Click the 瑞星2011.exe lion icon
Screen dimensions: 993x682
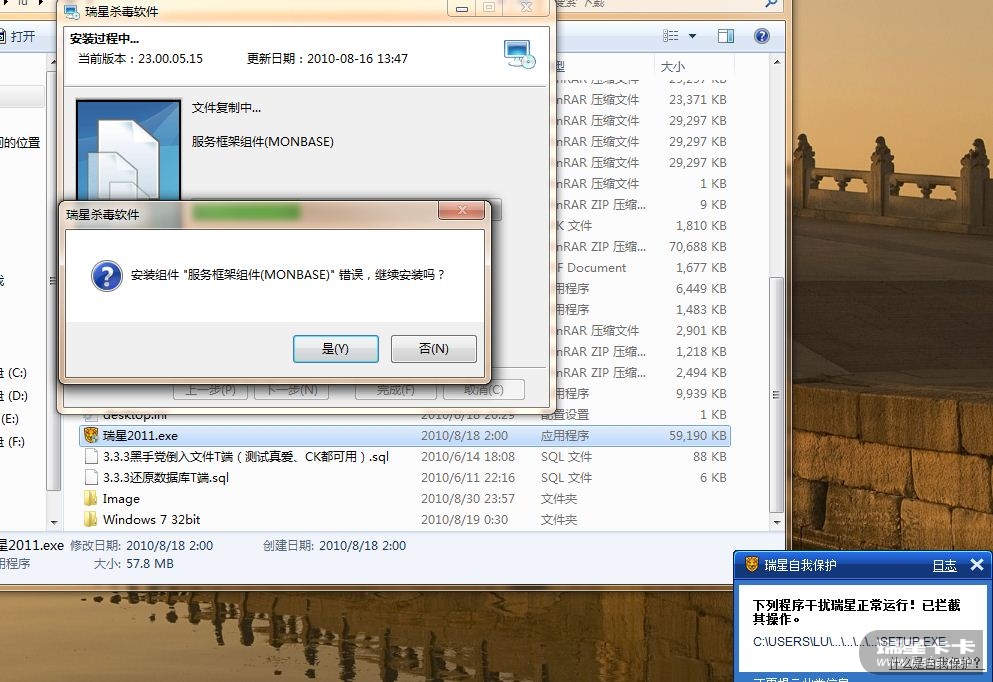[91, 436]
